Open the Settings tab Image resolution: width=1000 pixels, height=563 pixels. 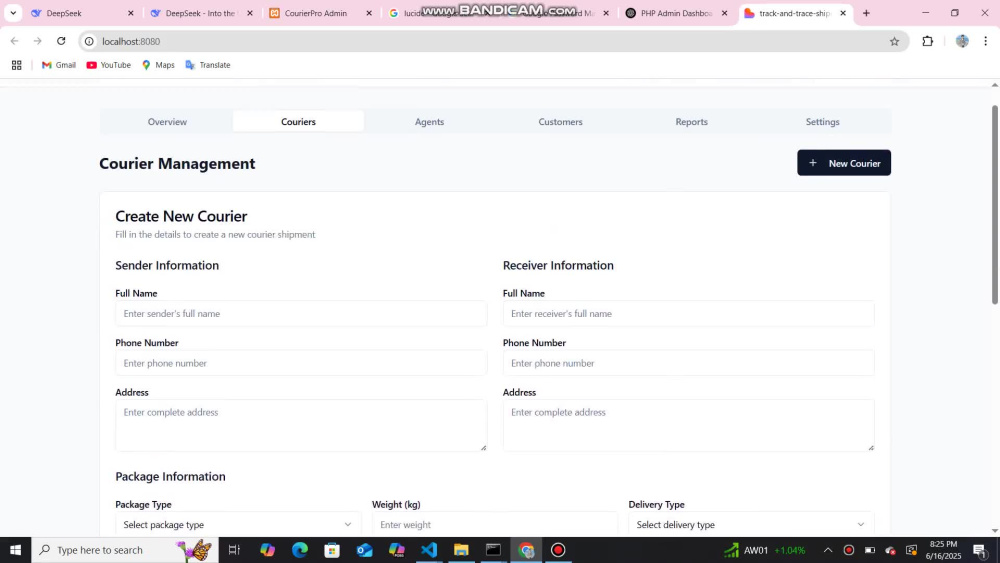point(823,121)
